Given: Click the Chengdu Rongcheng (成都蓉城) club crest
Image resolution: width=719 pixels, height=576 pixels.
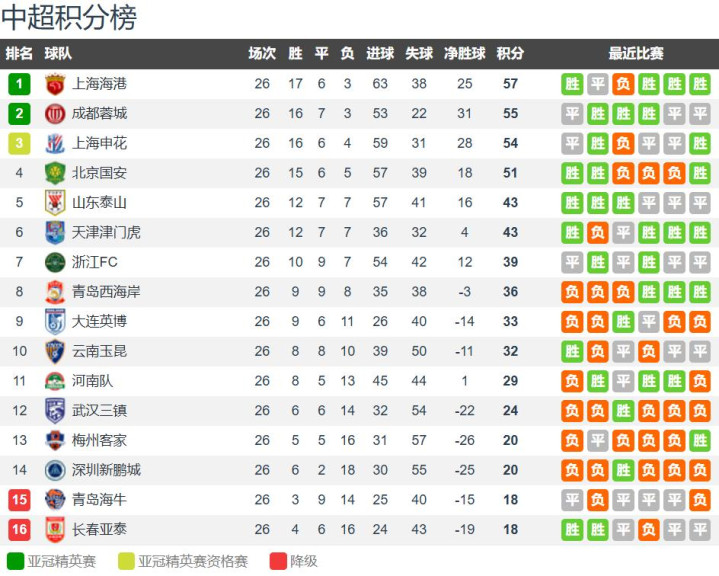Looking at the screenshot, I should (55, 114).
